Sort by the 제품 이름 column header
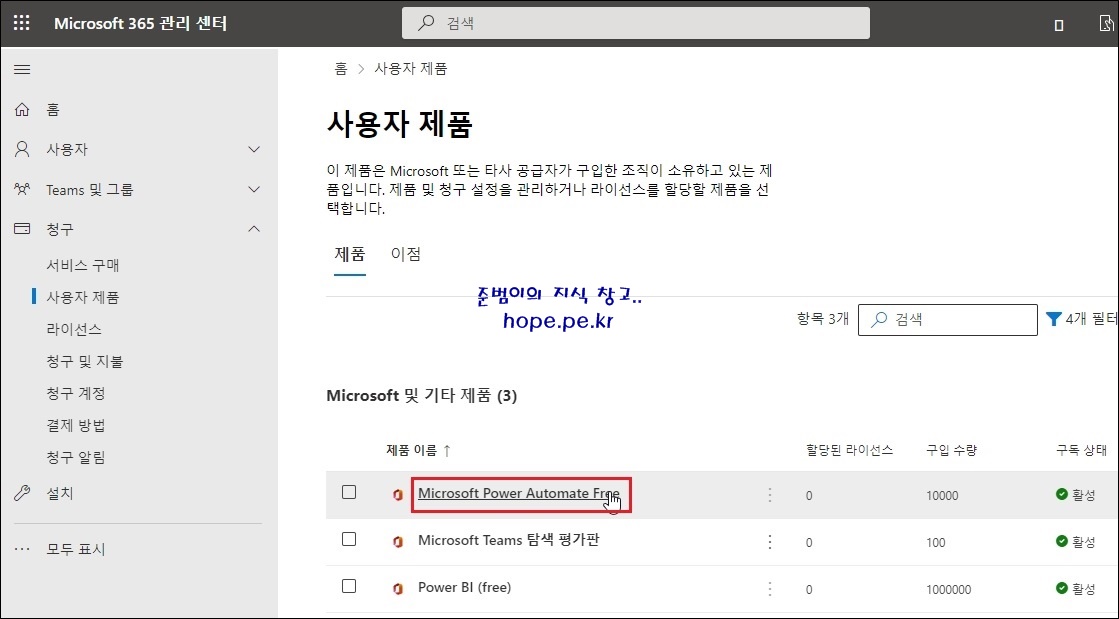 (411, 450)
